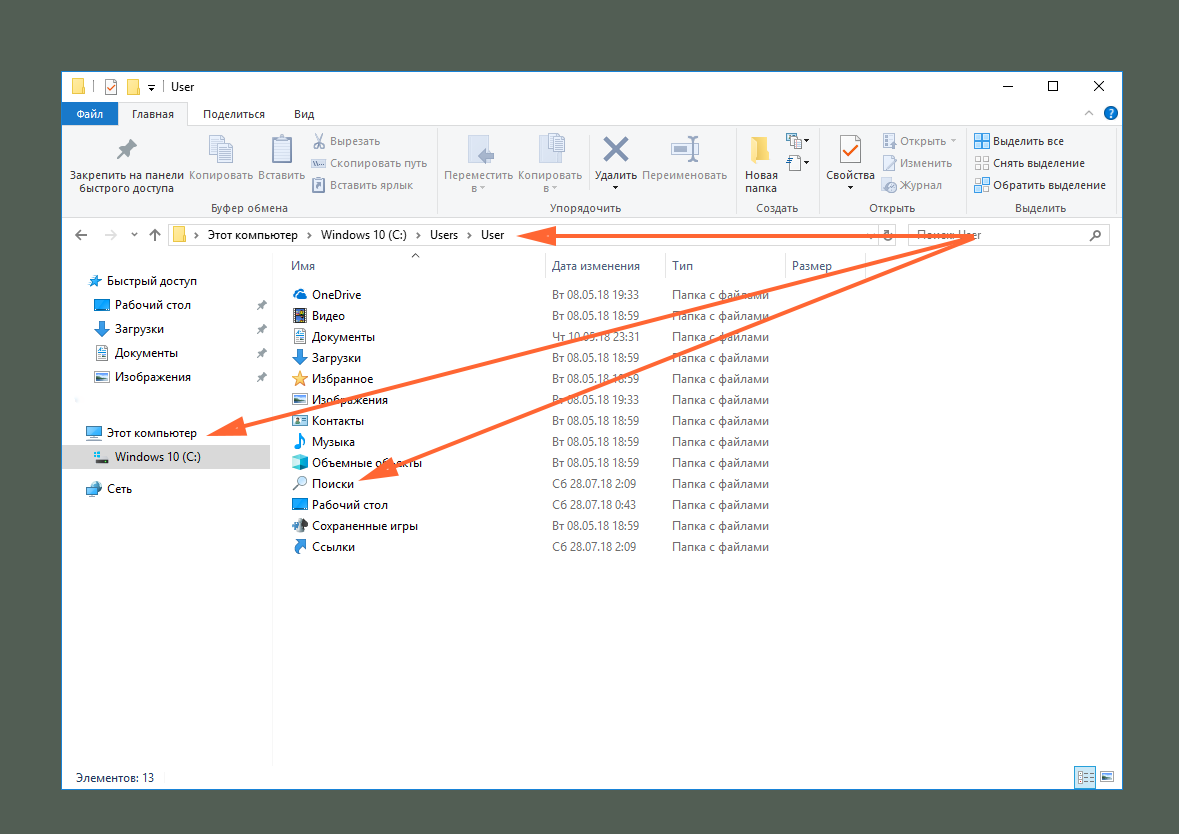Switch to the View ribbon tab
1179x834 pixels.
click(304, 114)
